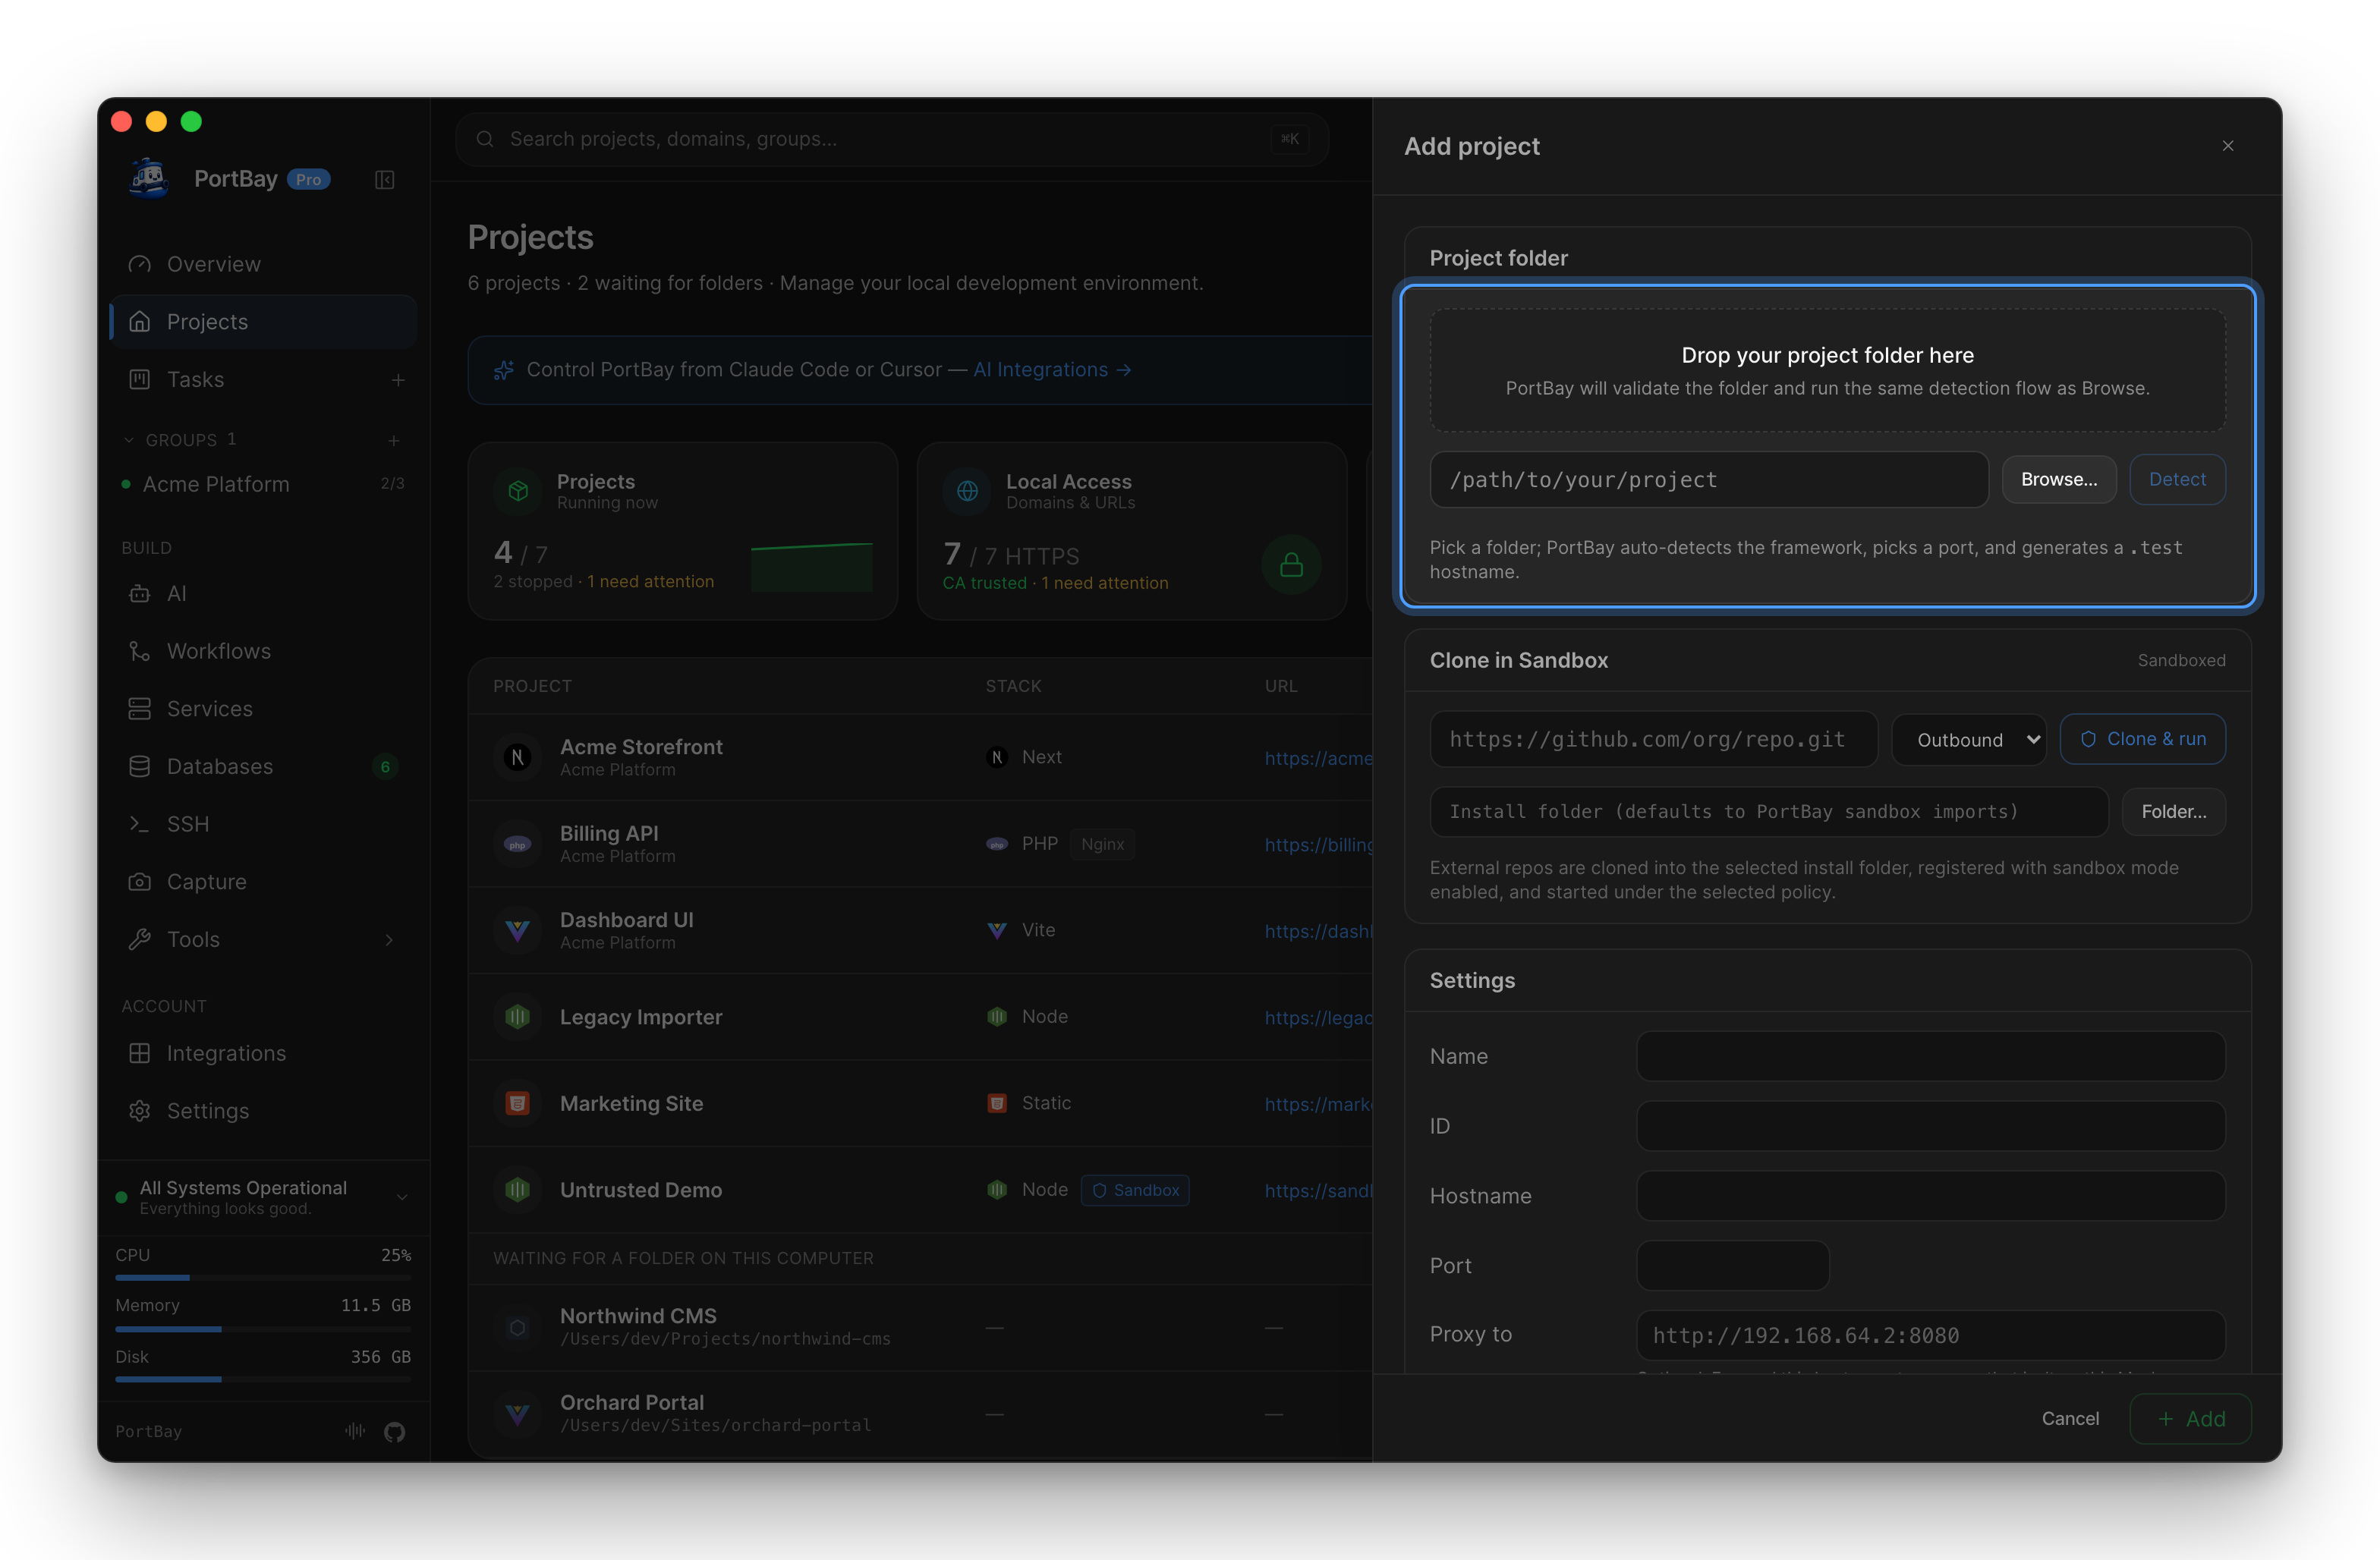Click the Nginx tag on Billing API
The image size is (2380, 1560).
tap(1102, 844)
